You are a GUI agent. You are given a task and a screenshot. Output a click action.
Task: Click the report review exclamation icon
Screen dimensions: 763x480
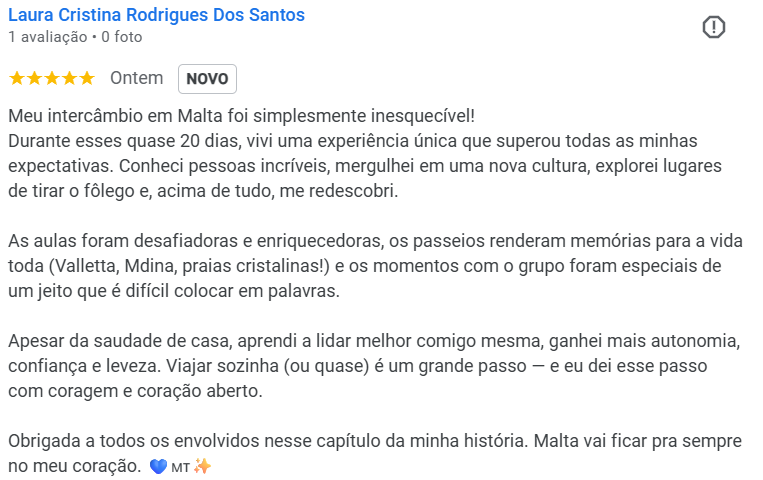(x=713, y=28)
